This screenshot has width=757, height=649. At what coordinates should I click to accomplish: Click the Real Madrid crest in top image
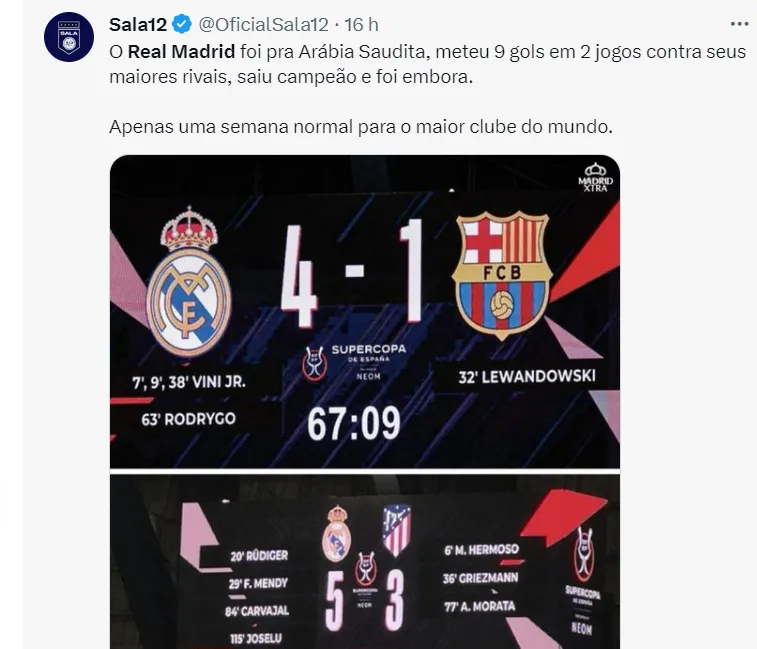(x=189, y=281)
